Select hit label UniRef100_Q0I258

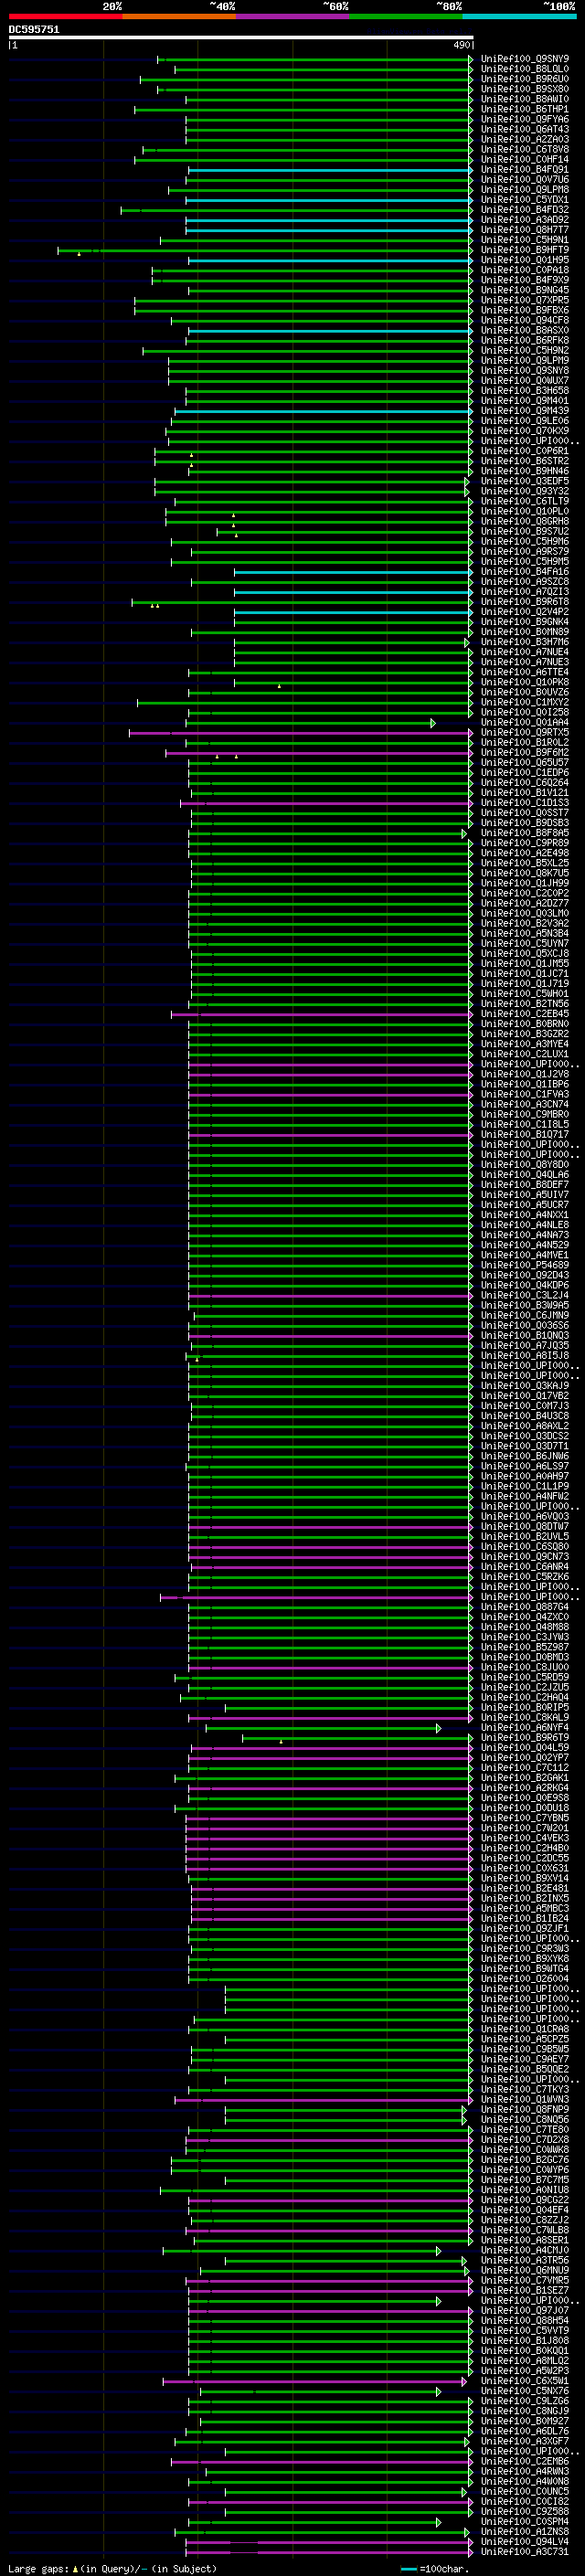tap(525, 712)
